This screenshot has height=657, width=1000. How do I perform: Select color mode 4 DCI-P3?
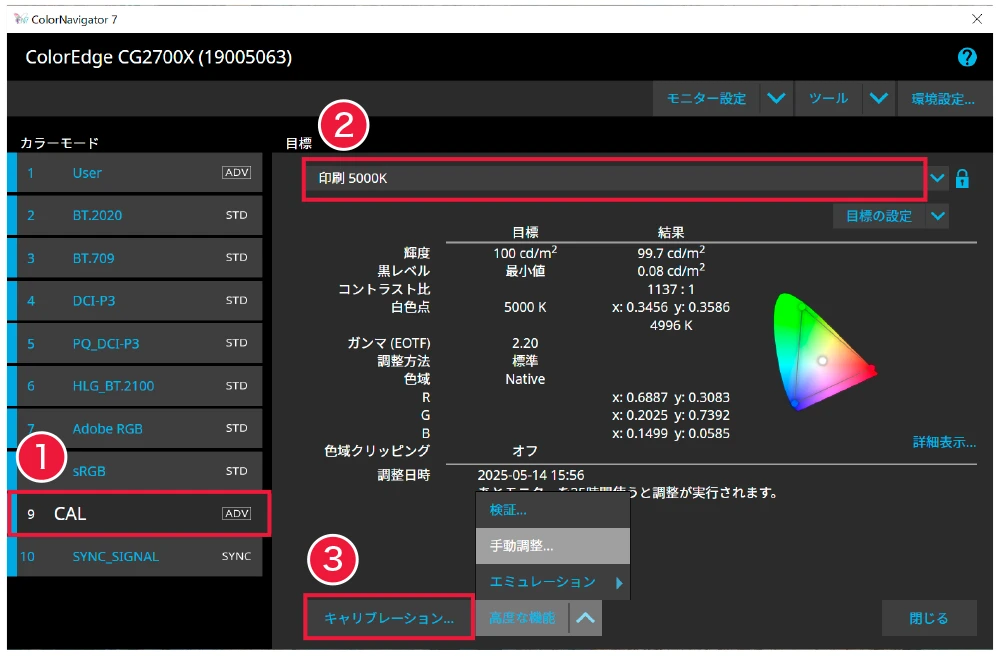[x=135, y=300]
